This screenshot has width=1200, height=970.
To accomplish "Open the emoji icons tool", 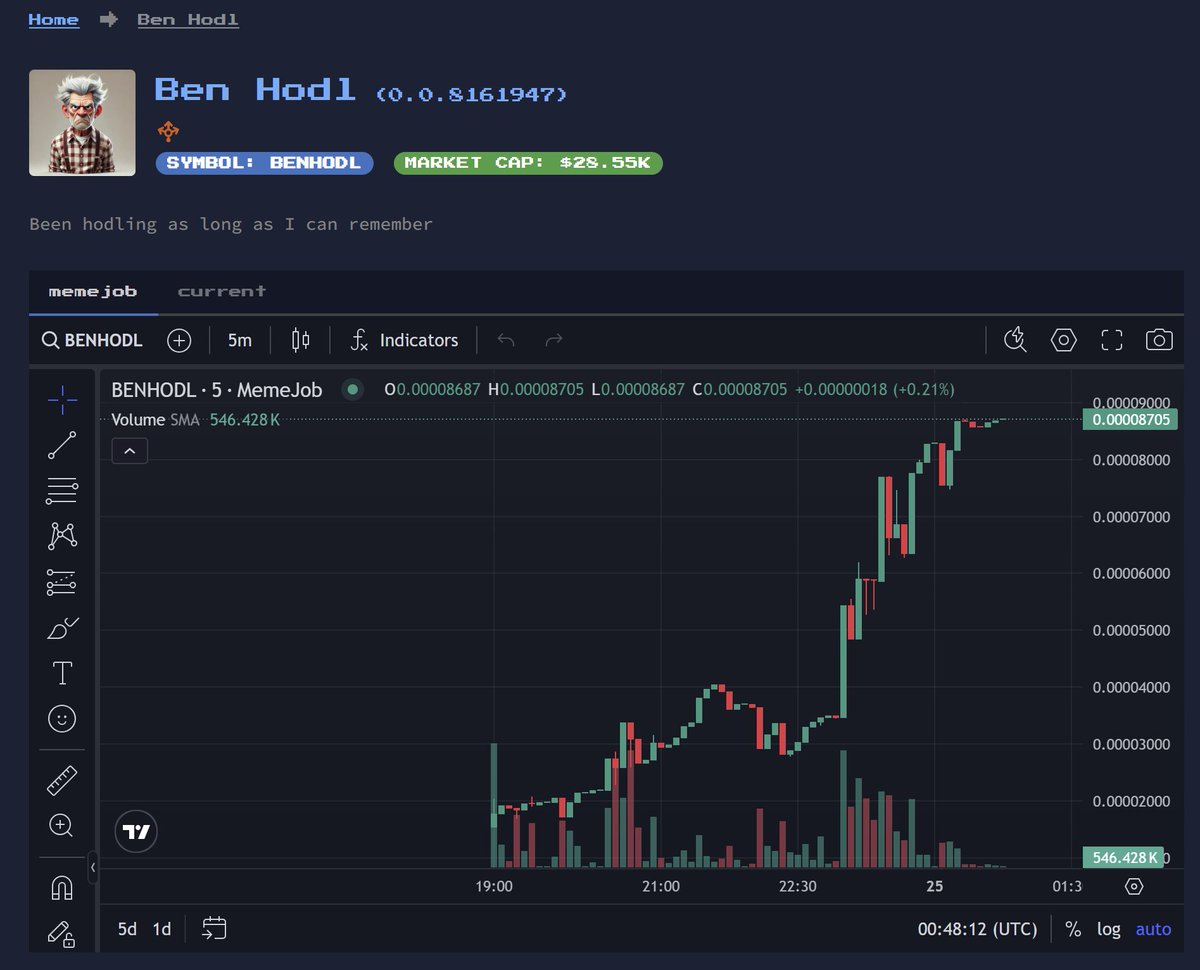I will (62, 719).
